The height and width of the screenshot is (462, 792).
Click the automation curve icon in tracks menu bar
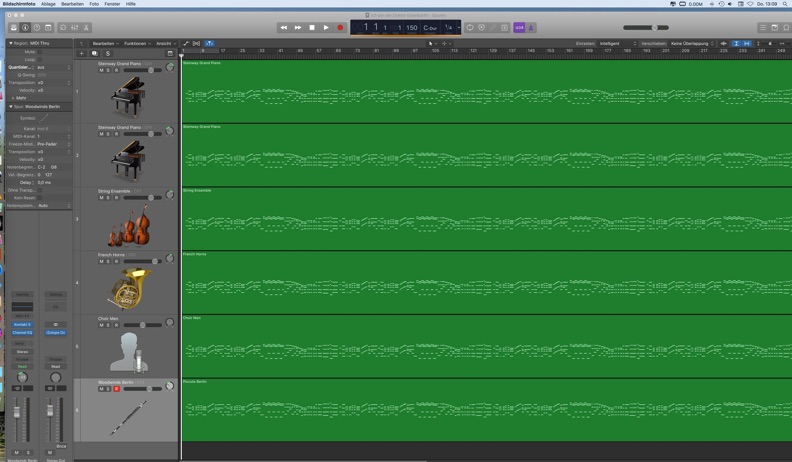185,43
